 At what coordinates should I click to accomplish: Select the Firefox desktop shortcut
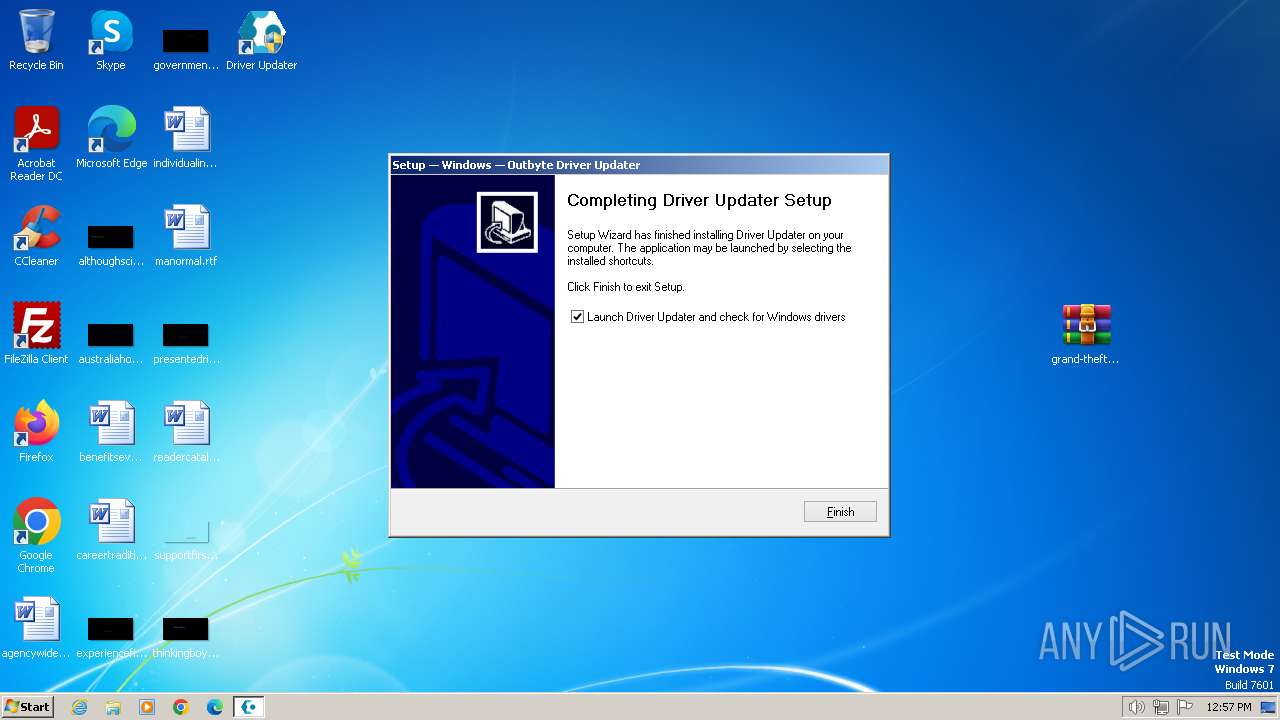tap(36, 432)
